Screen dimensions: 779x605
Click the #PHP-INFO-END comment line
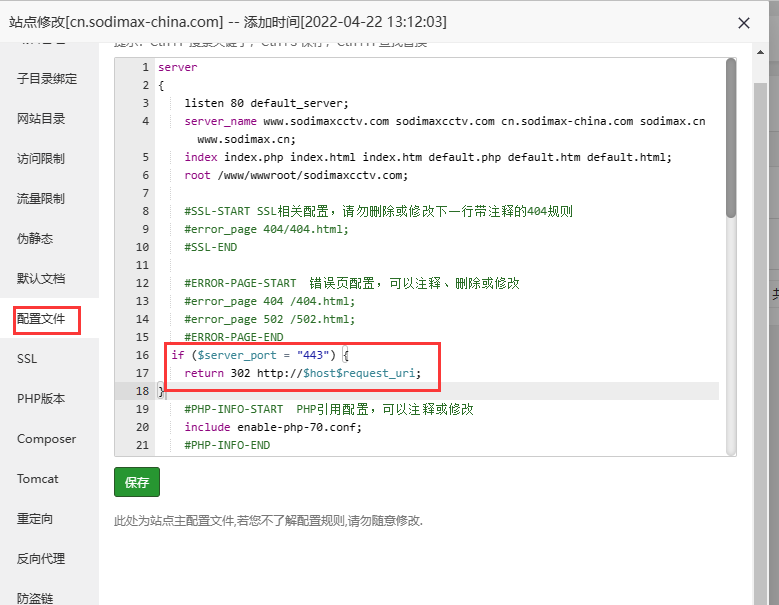click(227, 445)
